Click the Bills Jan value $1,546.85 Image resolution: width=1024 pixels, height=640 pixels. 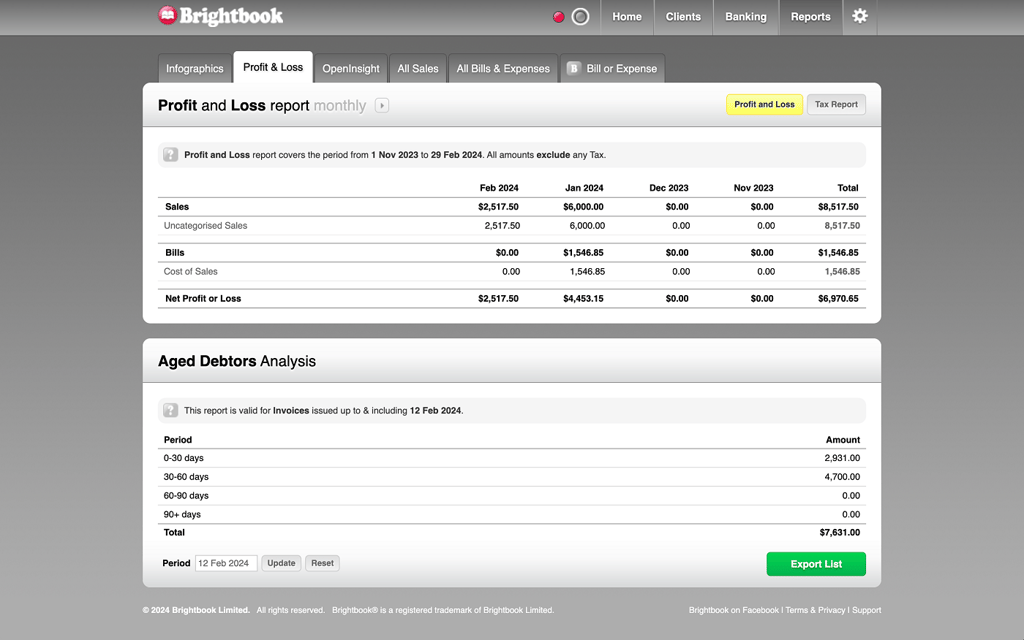583,253
